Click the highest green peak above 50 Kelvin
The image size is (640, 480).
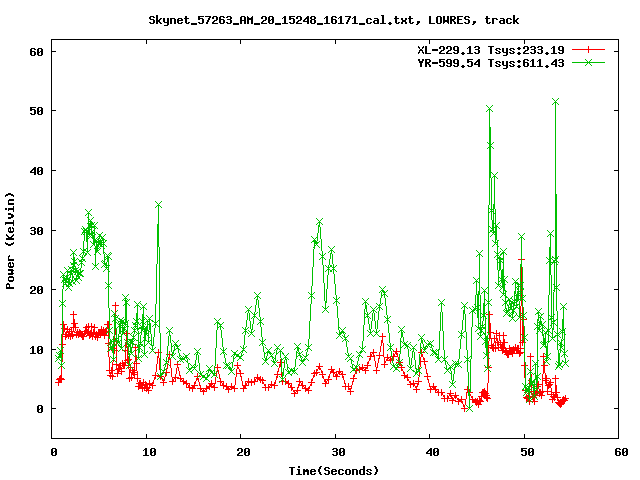pos(555,102)
